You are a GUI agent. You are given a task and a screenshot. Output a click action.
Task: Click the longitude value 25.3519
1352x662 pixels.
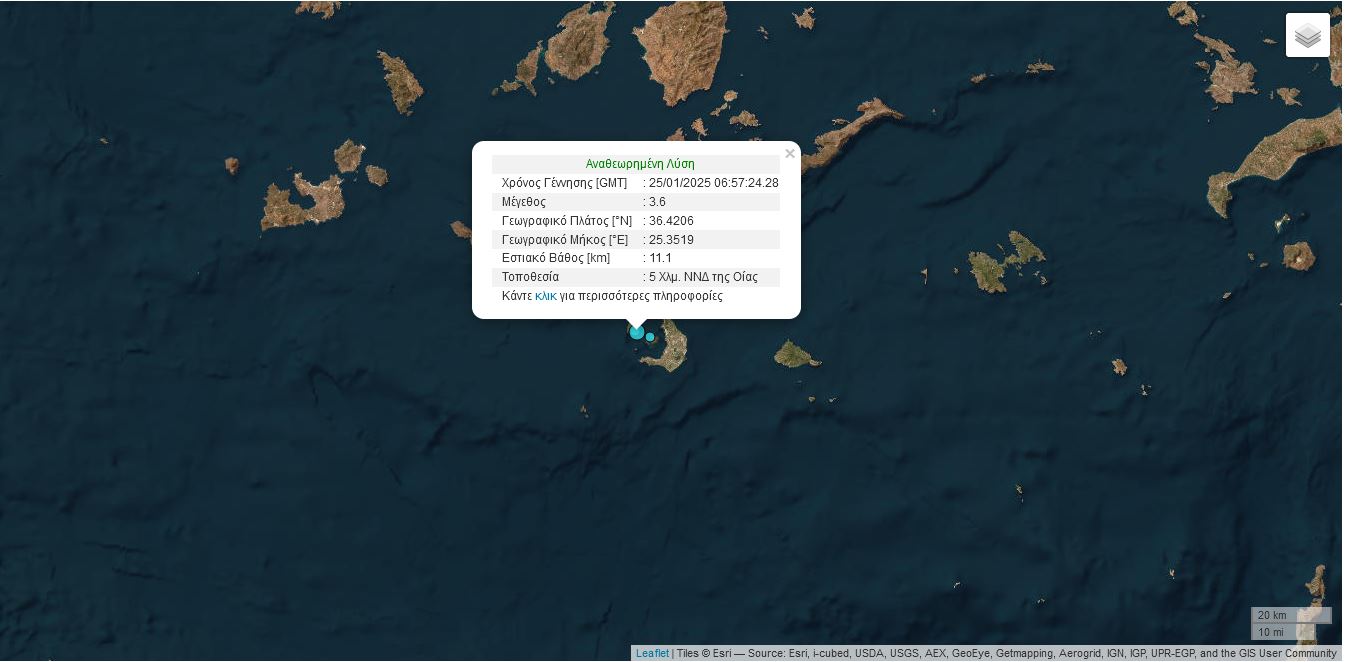671,240
